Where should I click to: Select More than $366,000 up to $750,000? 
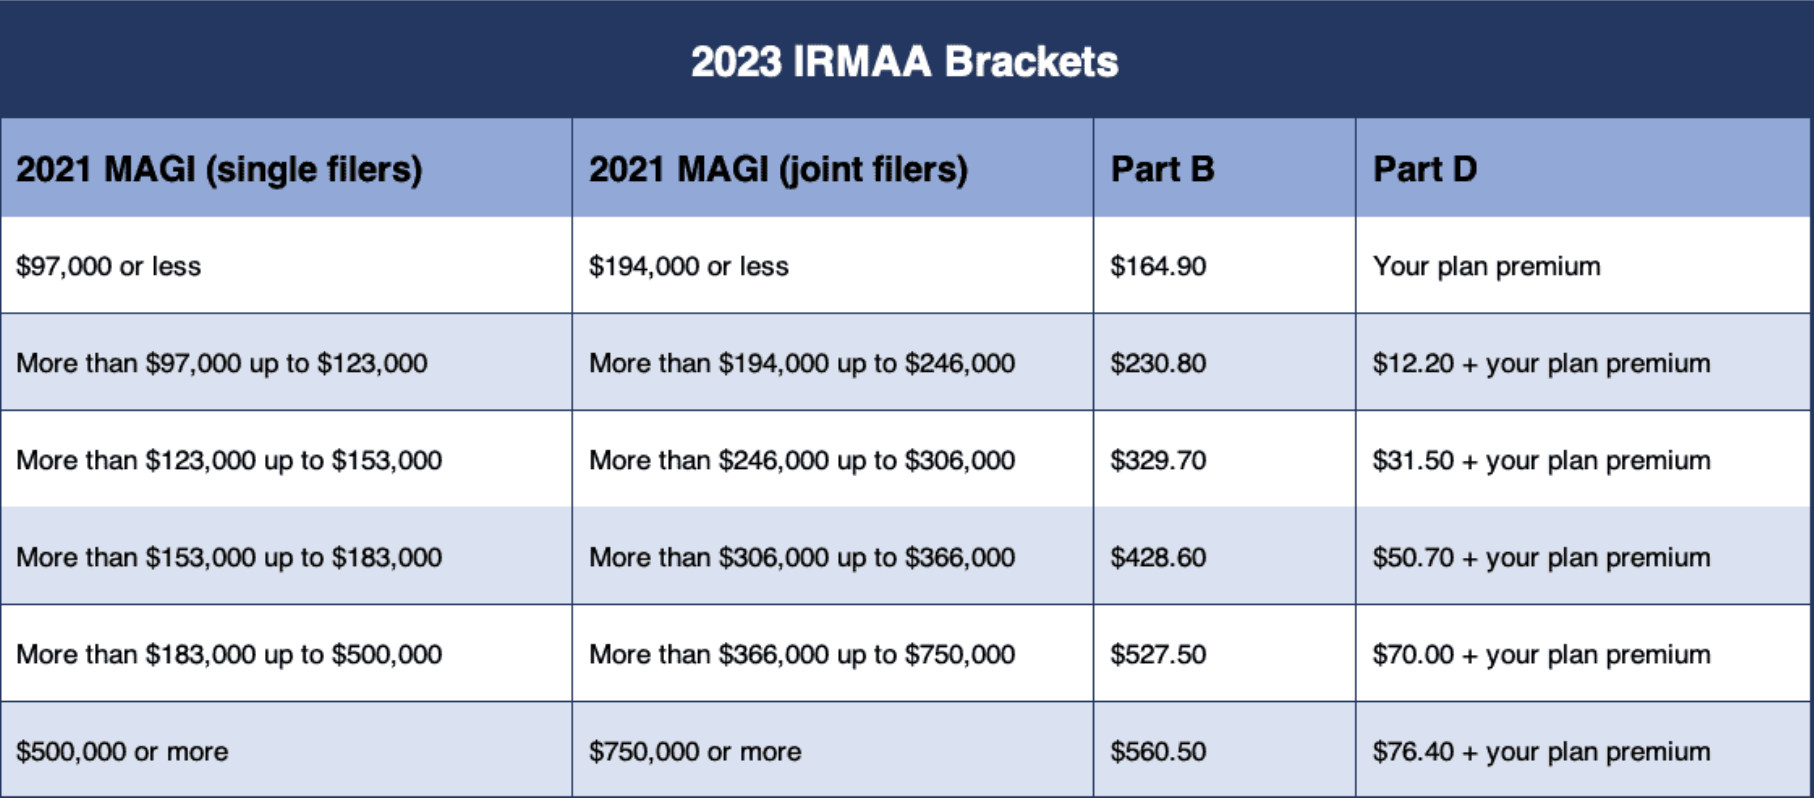pyautogui.click(x=801, y=654)
